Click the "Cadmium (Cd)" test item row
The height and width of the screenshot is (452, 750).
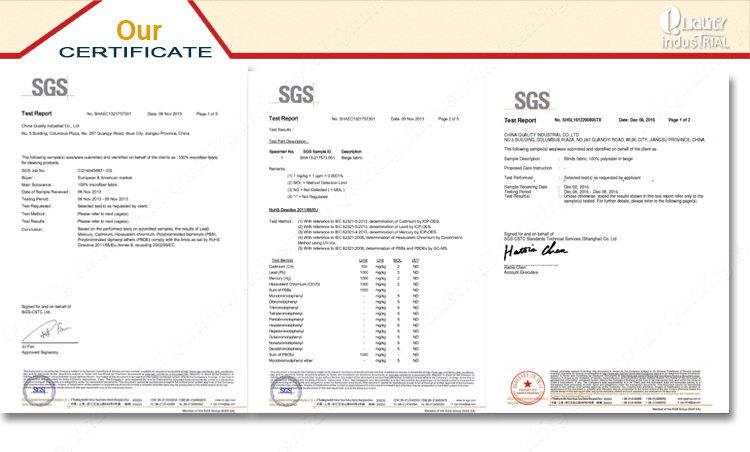[344, 266]
